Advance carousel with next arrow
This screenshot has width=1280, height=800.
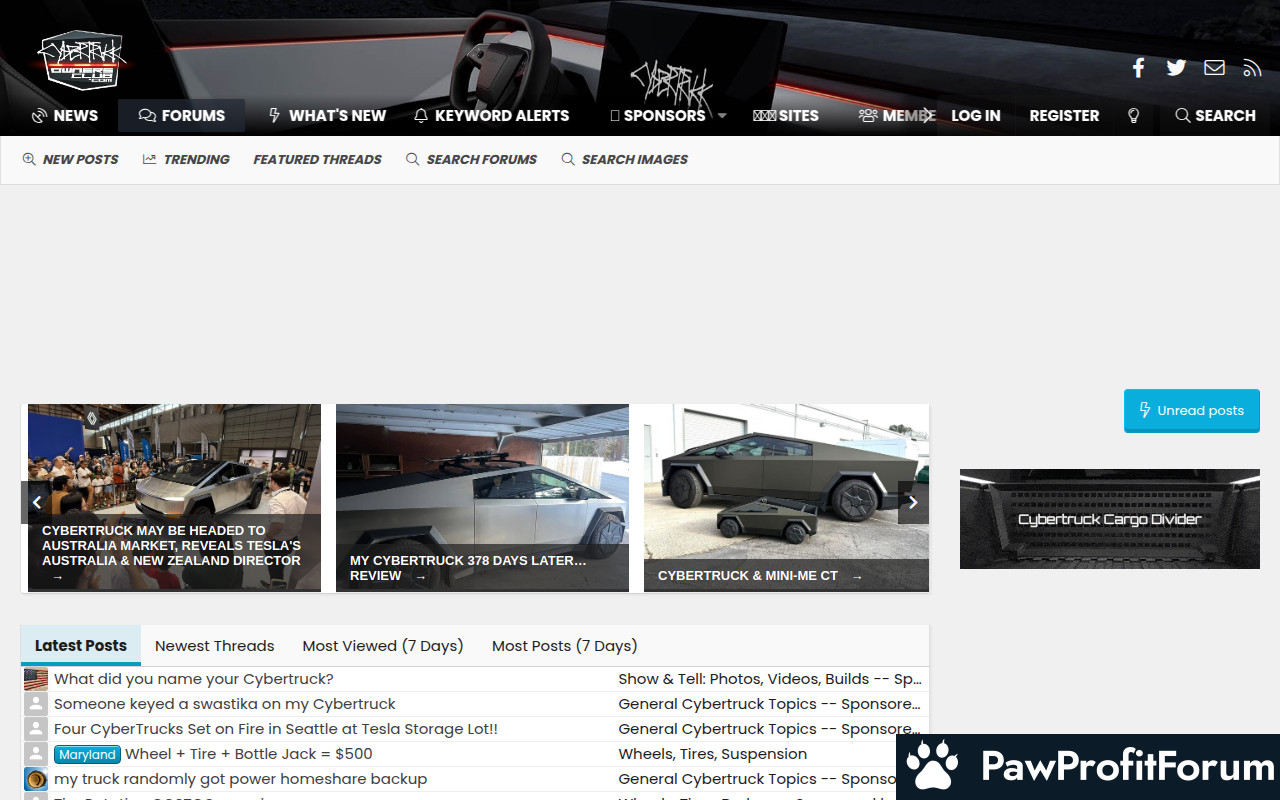click(x=913, y=503)
